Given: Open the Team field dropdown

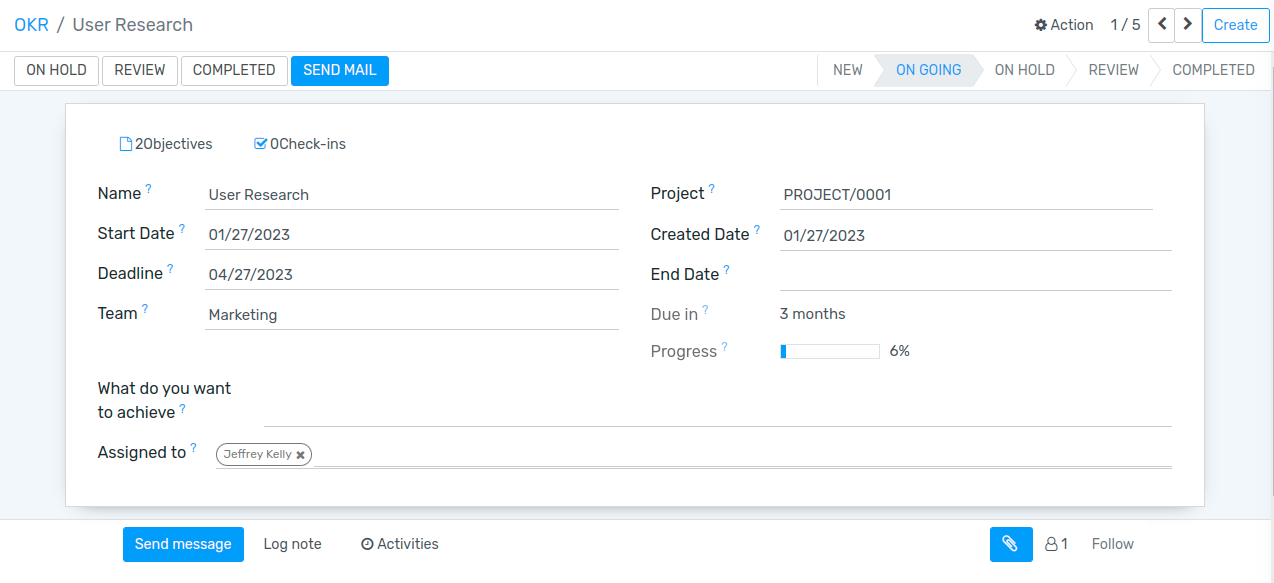Looking at the screenshot, I should click(411, 315).
